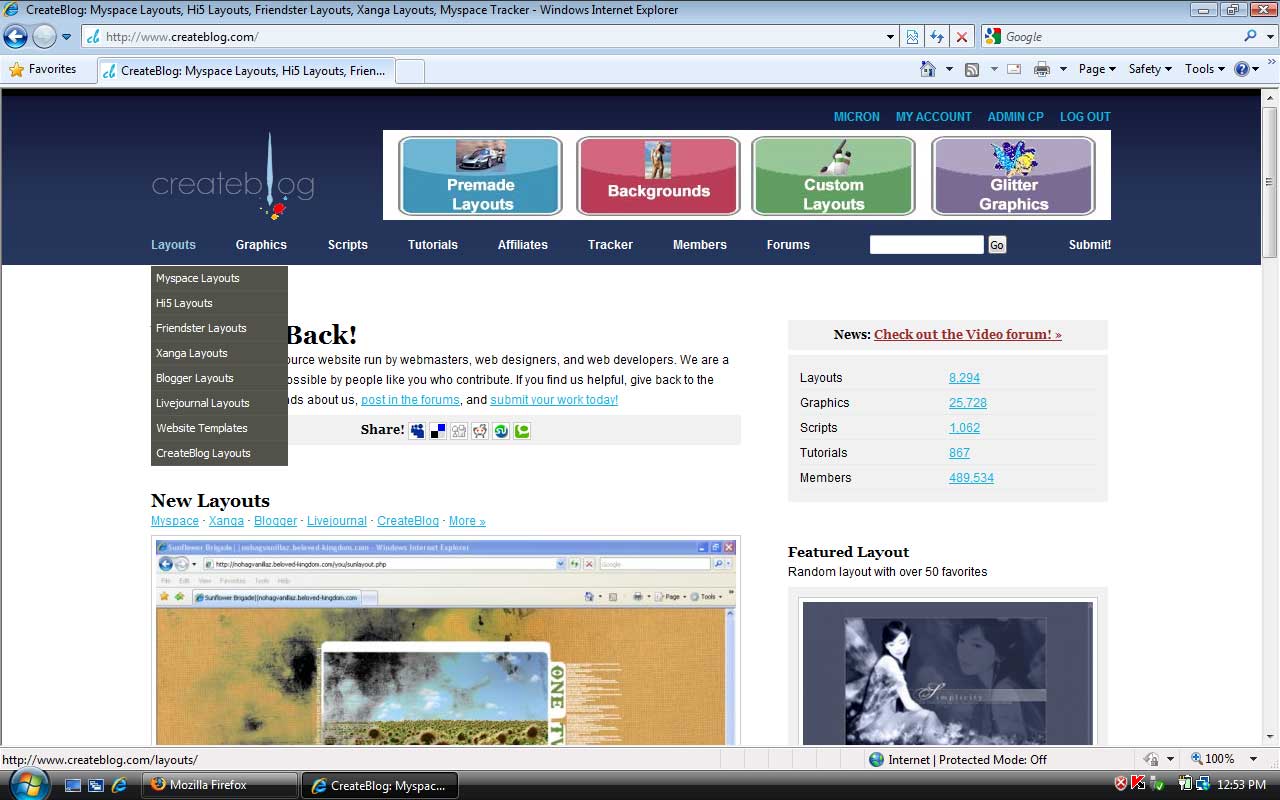Screen dimensions: 1280x800
Task: Select Website Templates menu entry
Action: coord(219,428)
